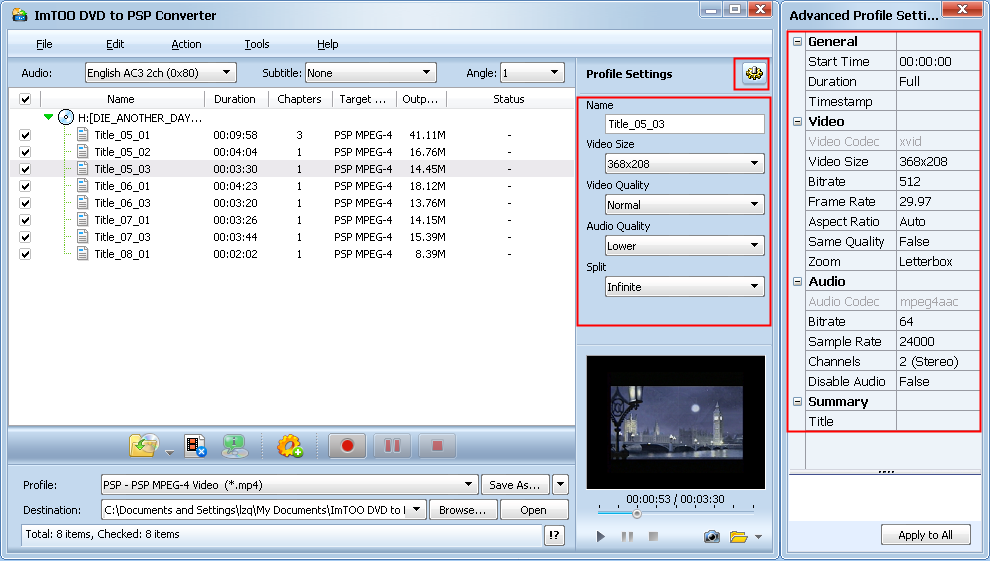This screenshot has width=990, height=561.
Task: Uncheck the Title_05_01 checkbox
Action: pos(25,135)
